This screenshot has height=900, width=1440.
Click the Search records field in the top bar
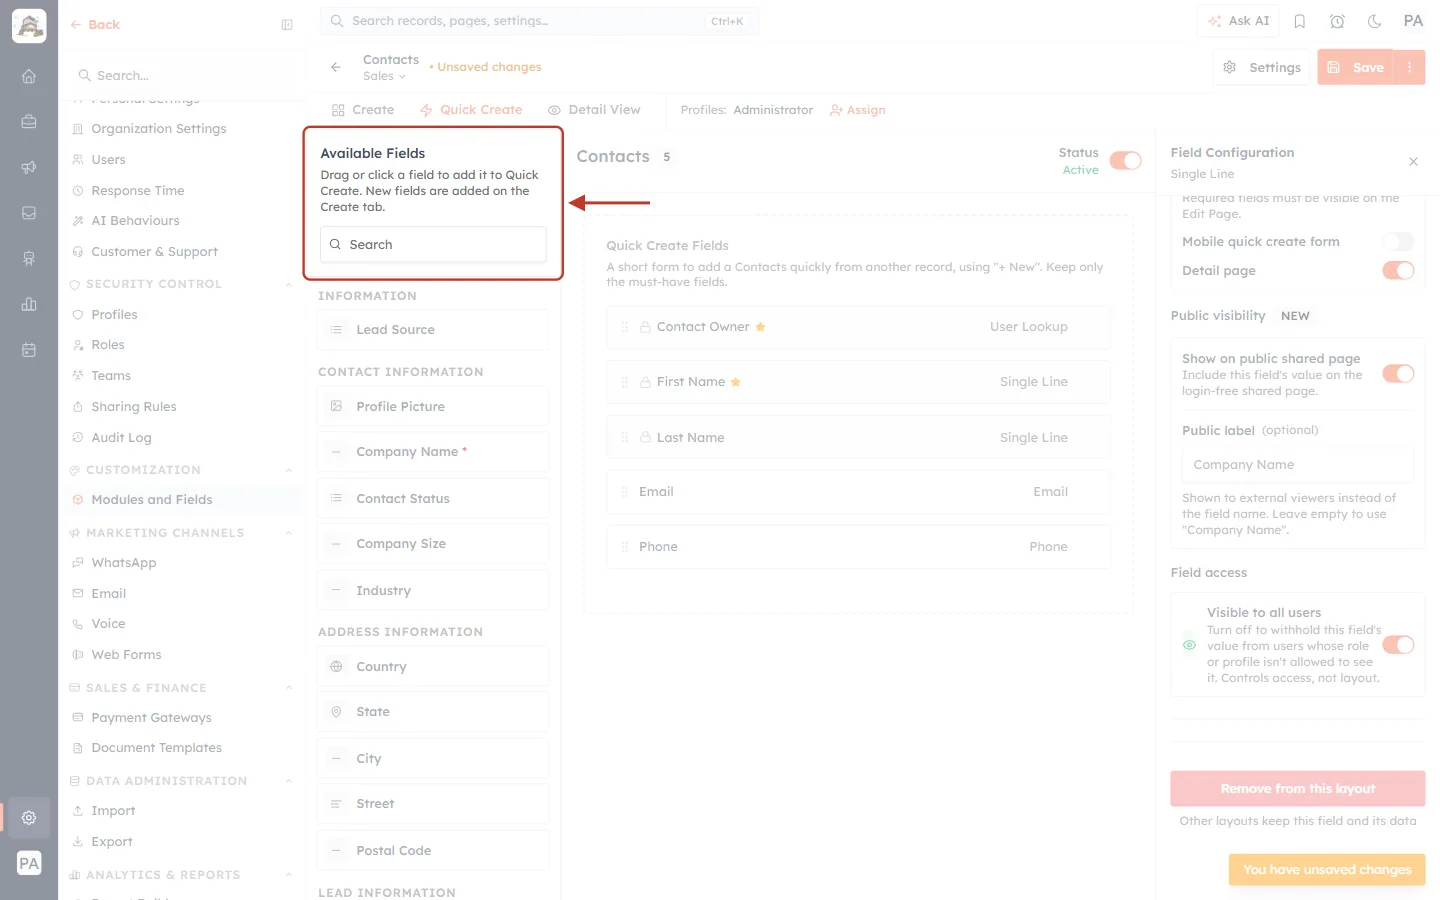540,21
